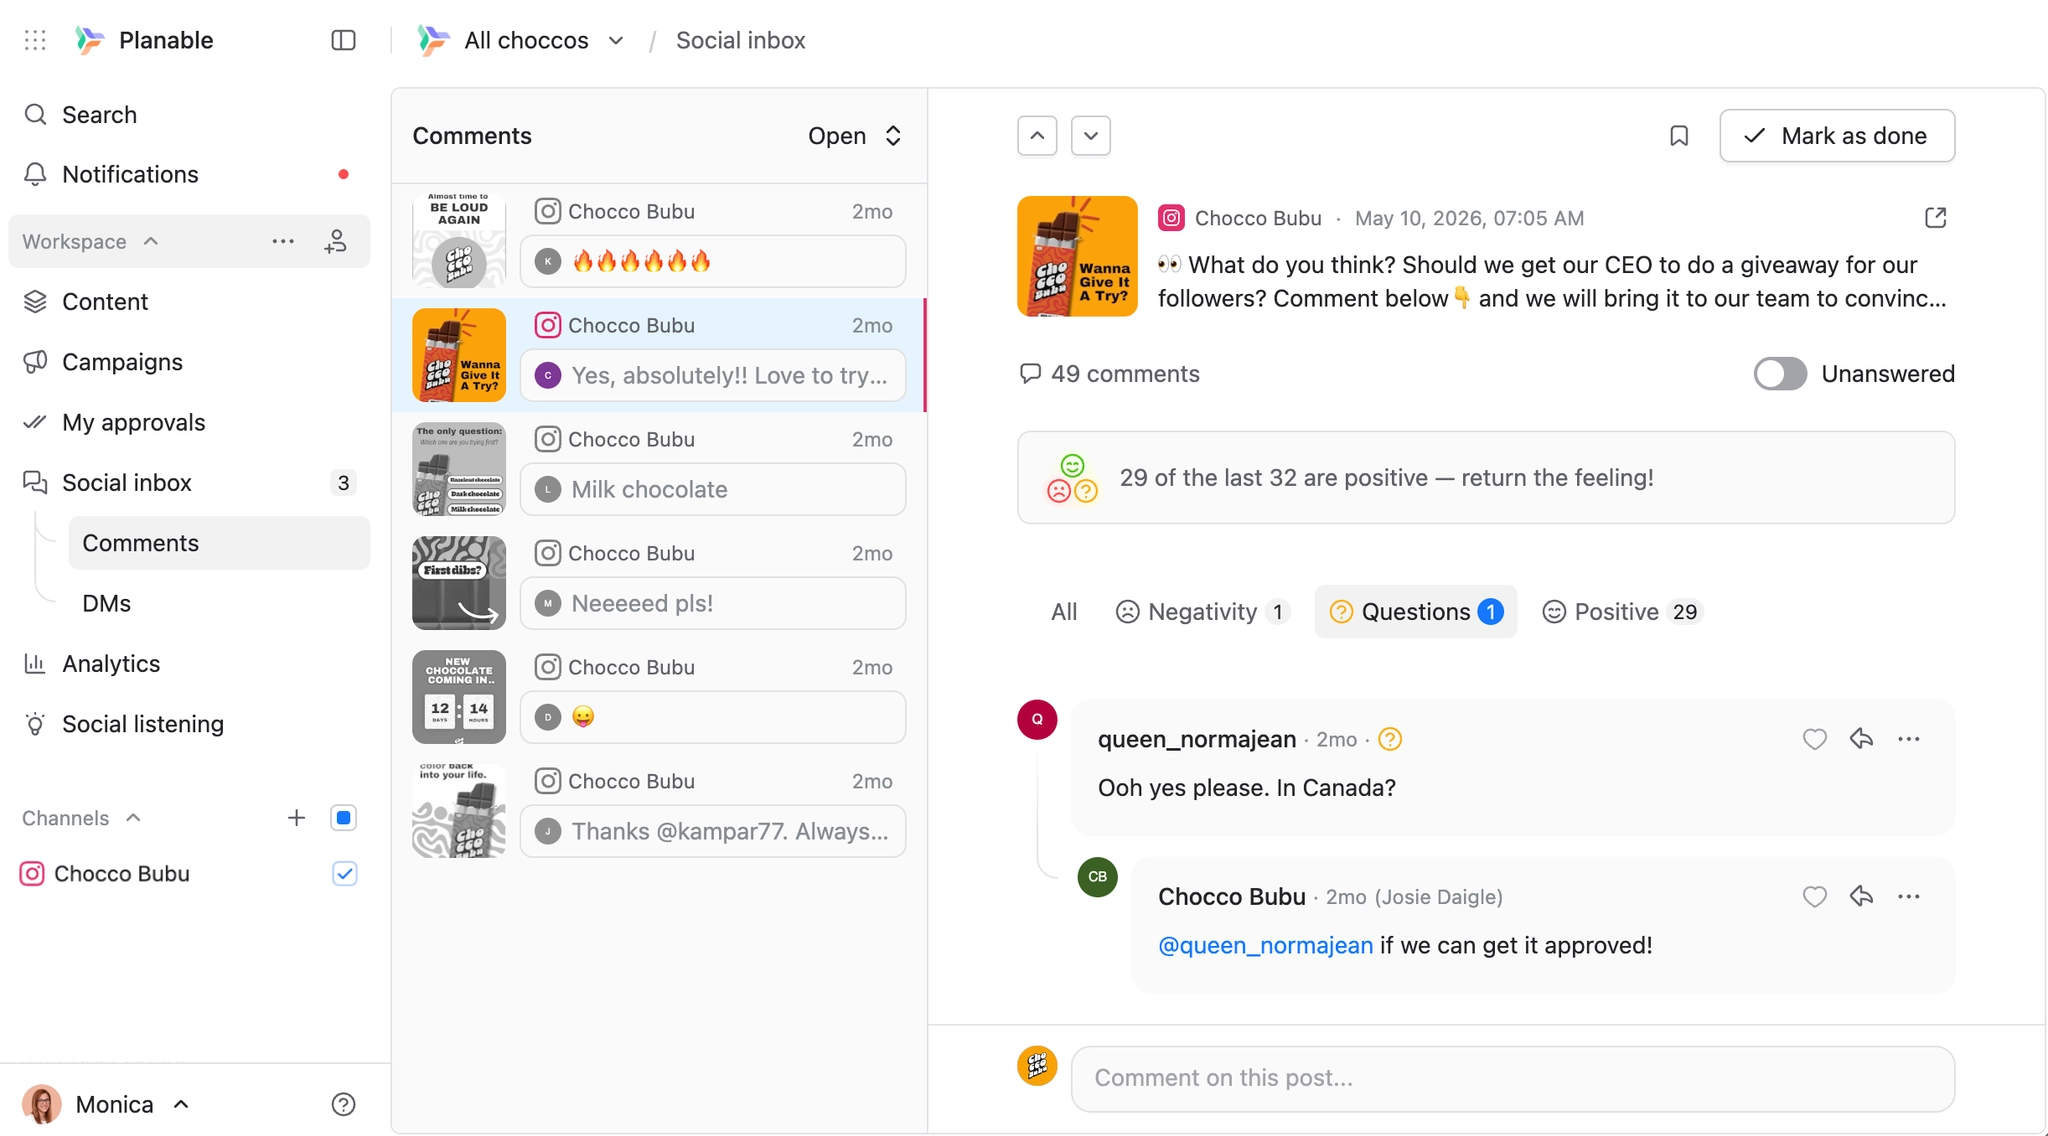Open the Open status filter dropdown
The image size is (2048, 1136).
[855, 136]
